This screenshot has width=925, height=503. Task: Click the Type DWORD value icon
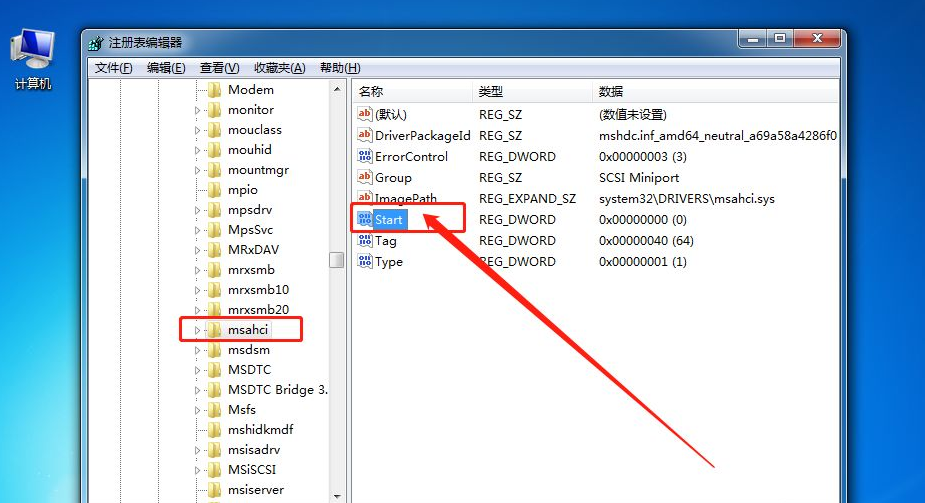pyautogui.click(x=364, y=261)
